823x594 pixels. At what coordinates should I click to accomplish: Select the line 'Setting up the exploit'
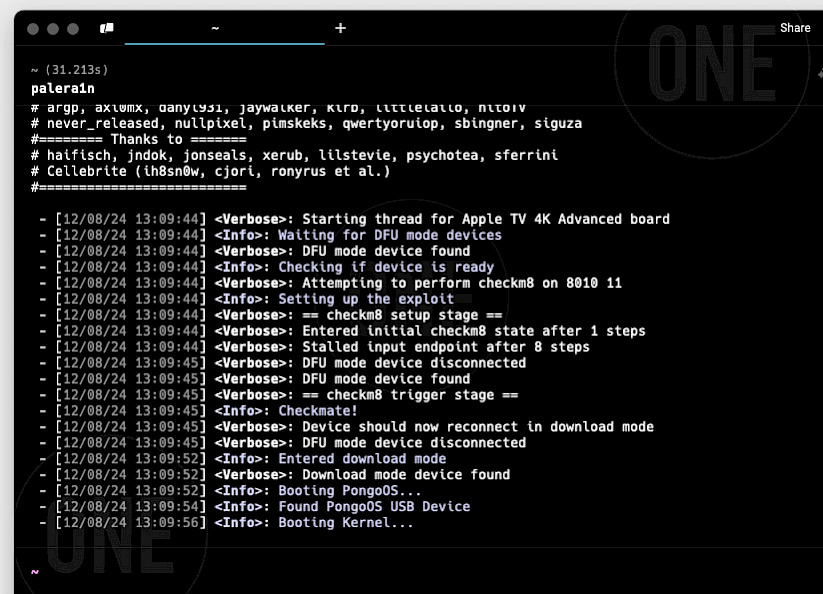[x=366, y=299]
